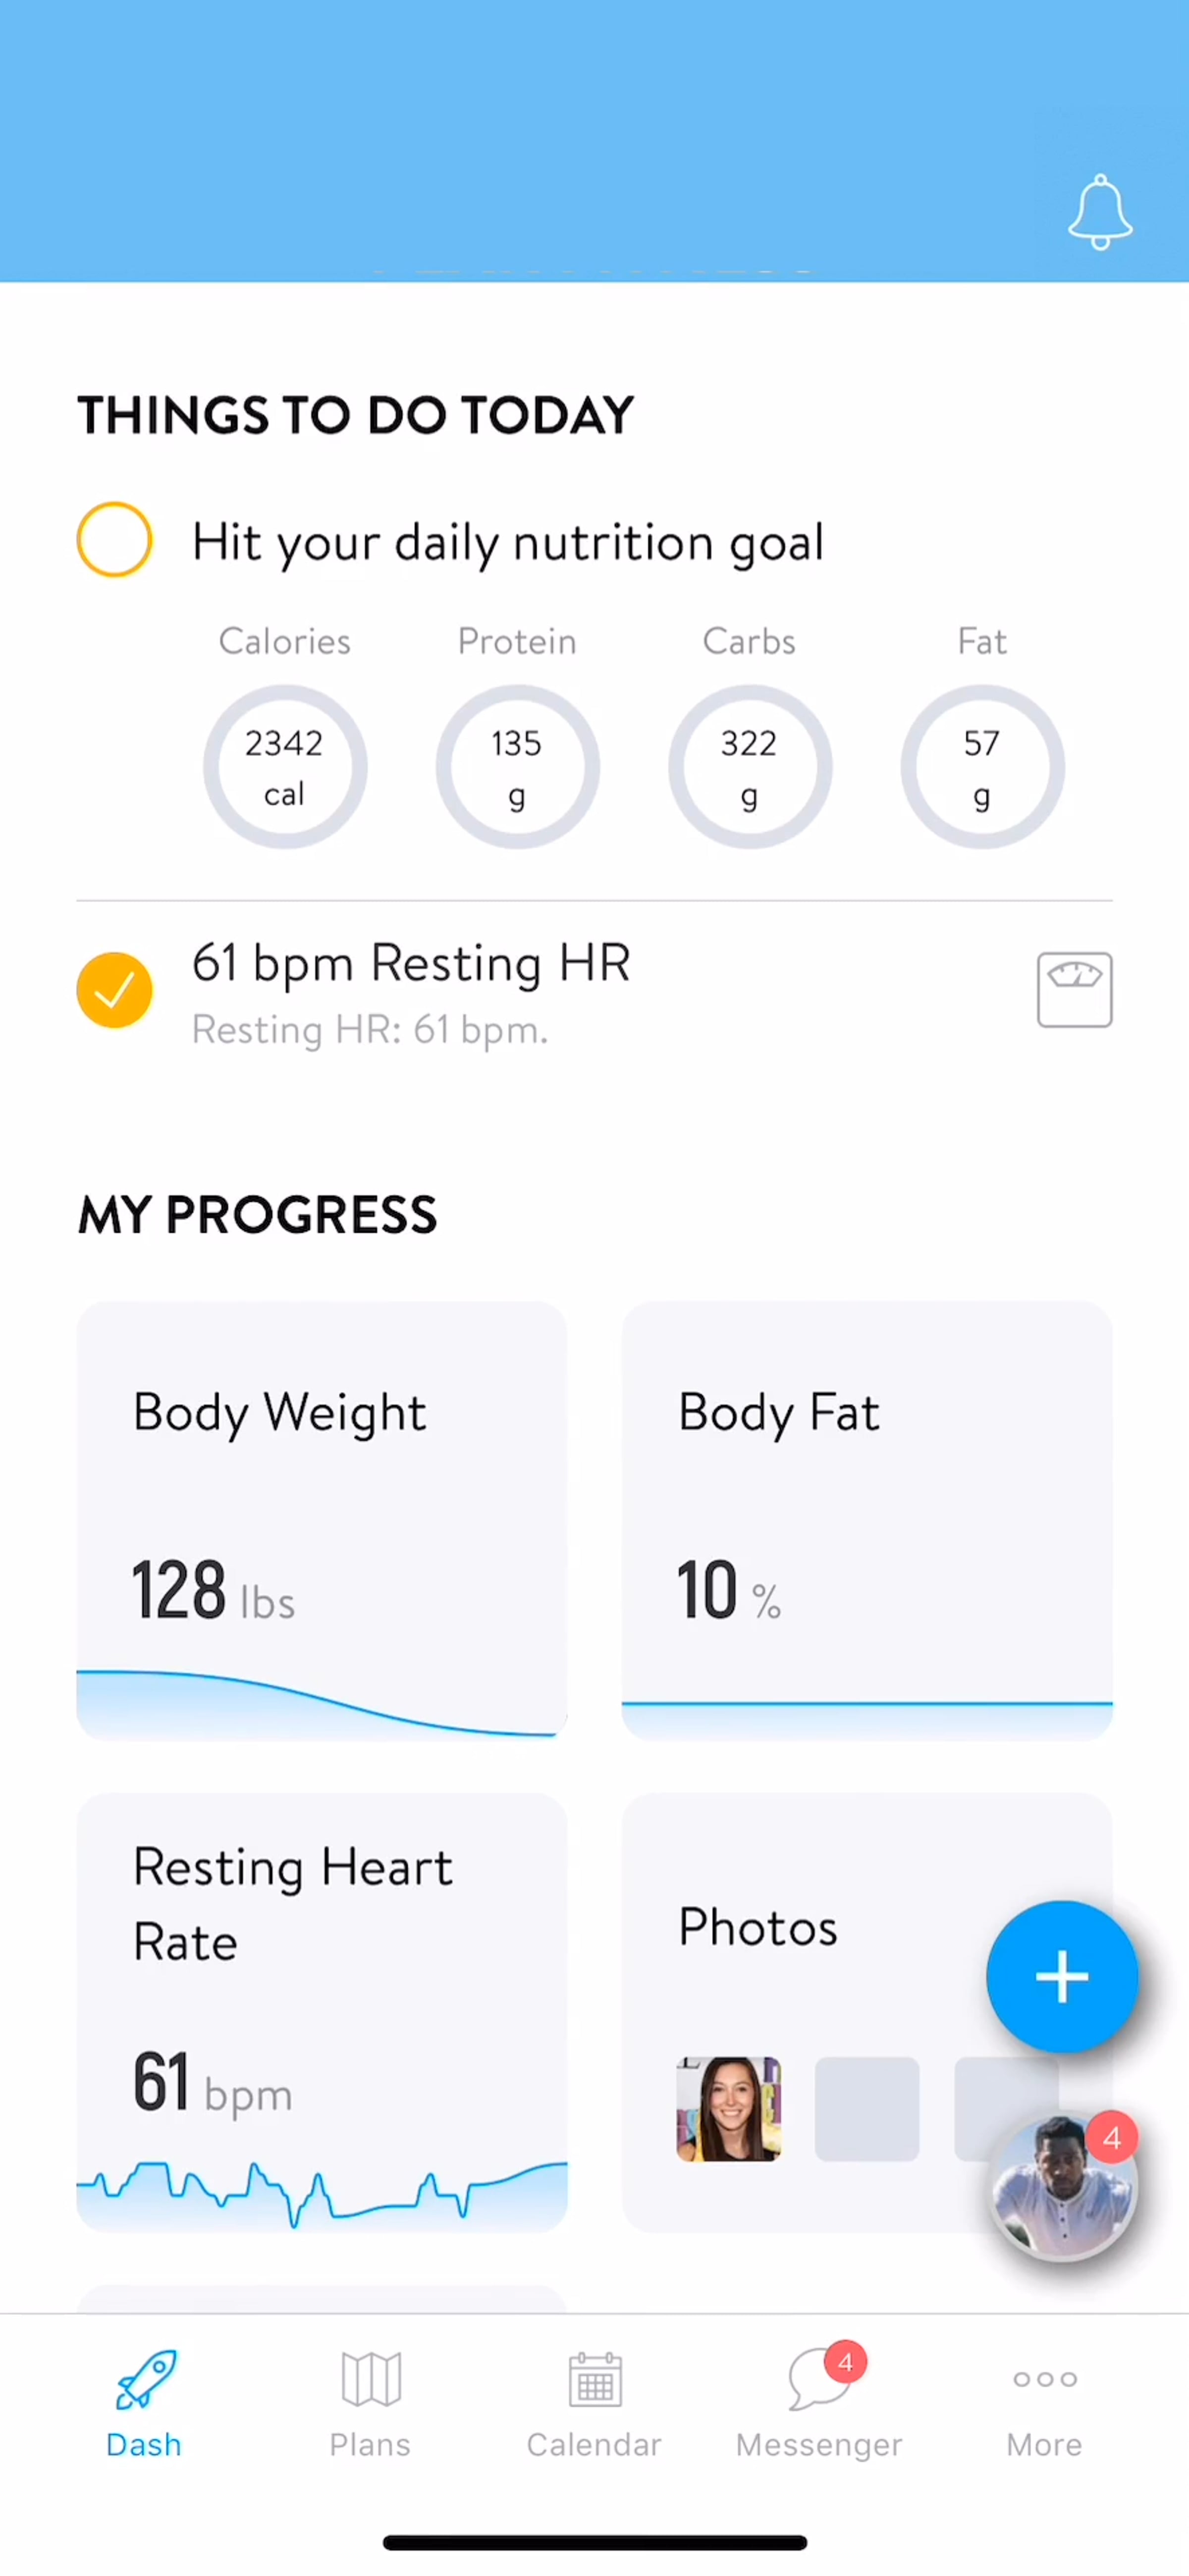Tap the blue plus add button

tap(1062, 1976)
